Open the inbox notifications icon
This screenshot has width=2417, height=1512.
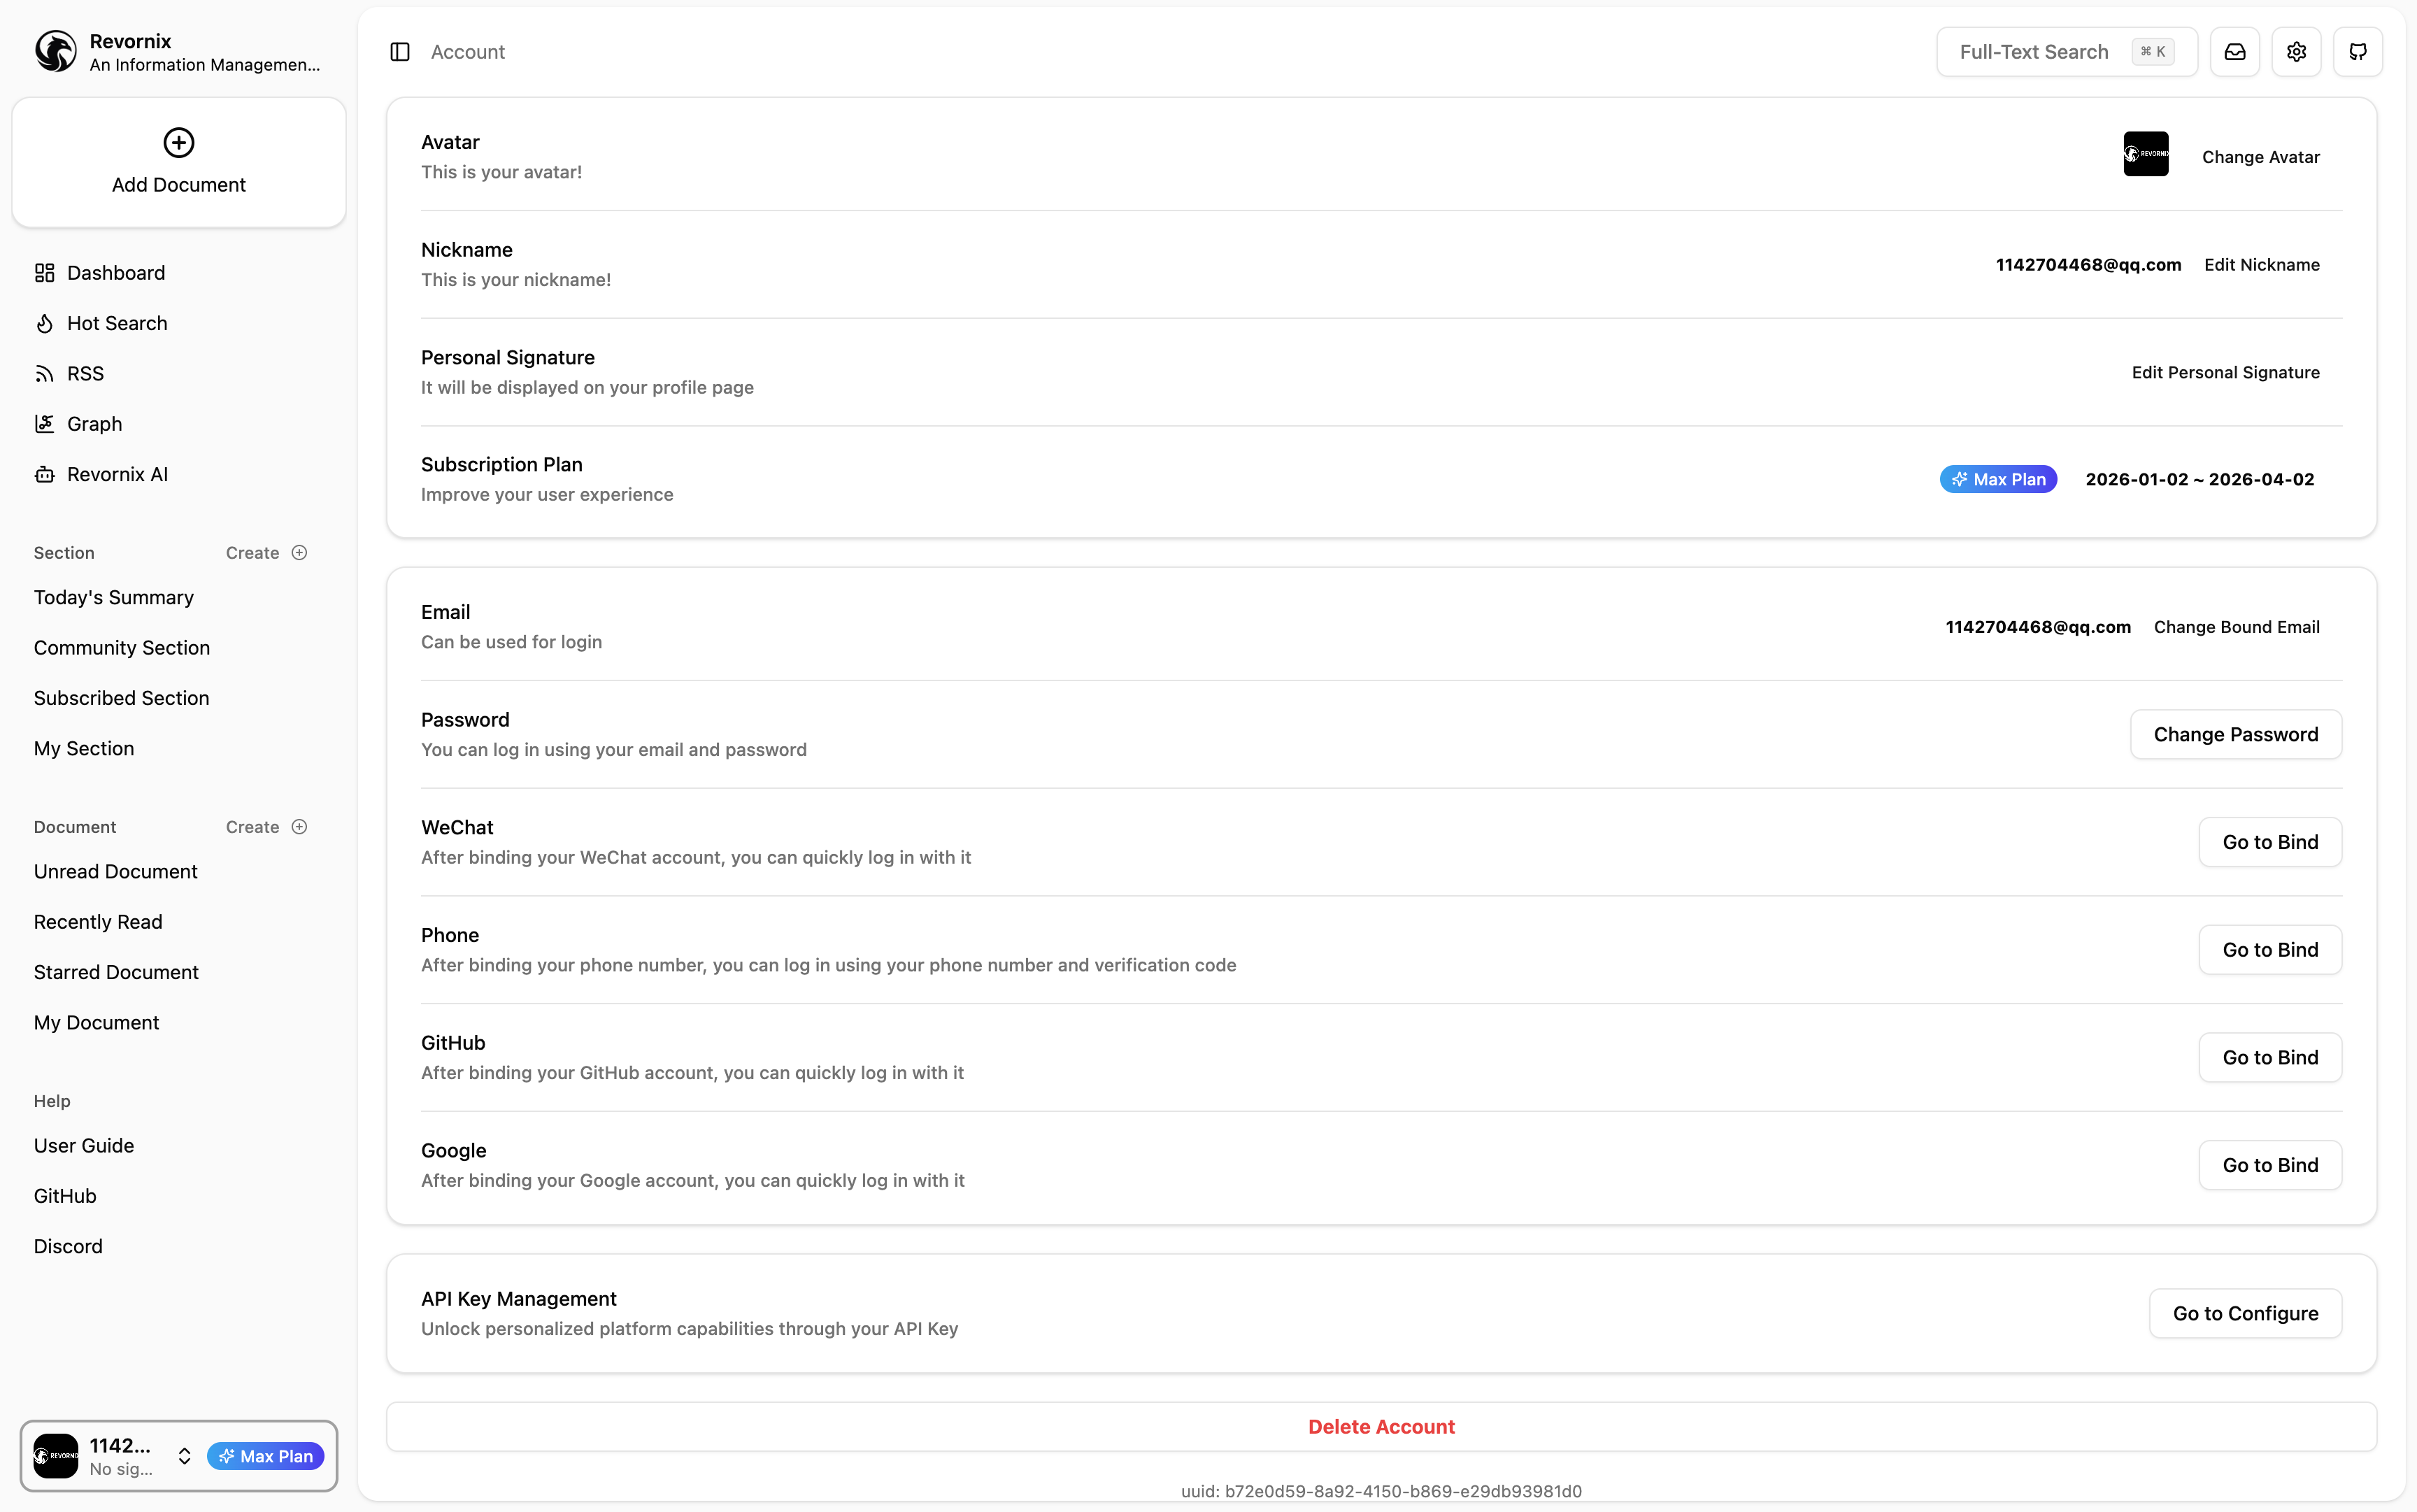tap(2235, 52)
